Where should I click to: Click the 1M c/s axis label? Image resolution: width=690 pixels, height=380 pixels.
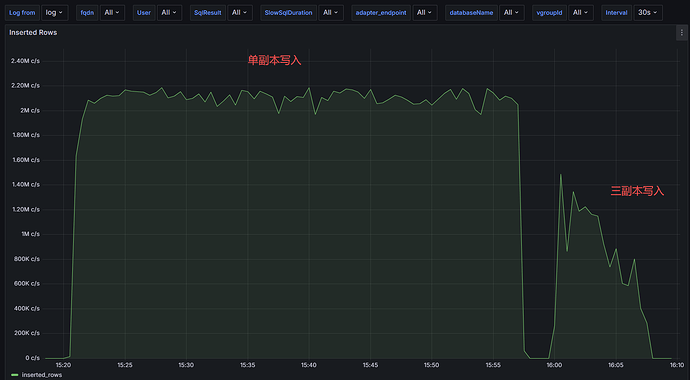click(29, 234)
